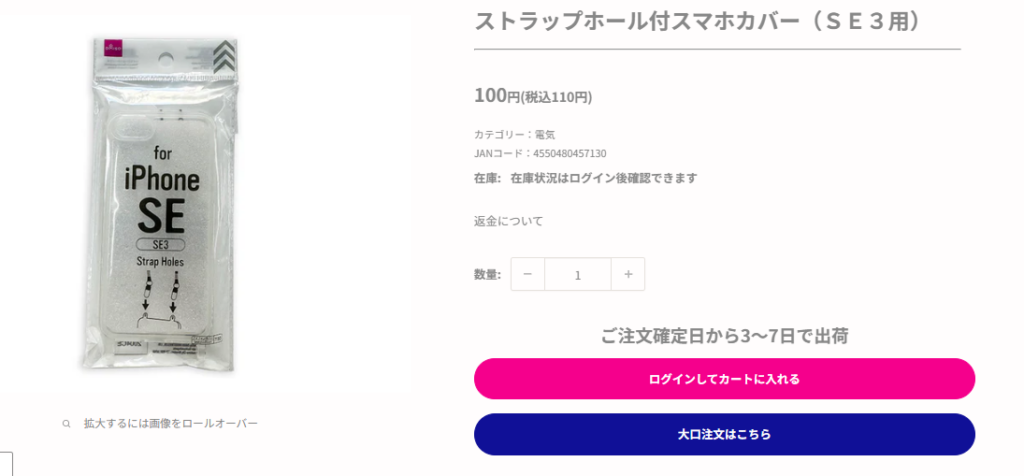Viewport: 1024px width, 476px height.
Task: Open the 大口注文はこちら bulk order button
Action: pyautogui.click(x=724, y=434)
